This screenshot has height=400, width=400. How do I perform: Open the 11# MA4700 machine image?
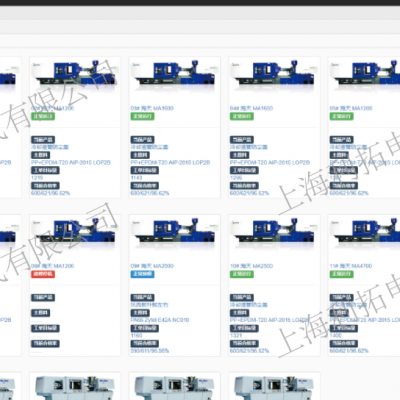365,233
